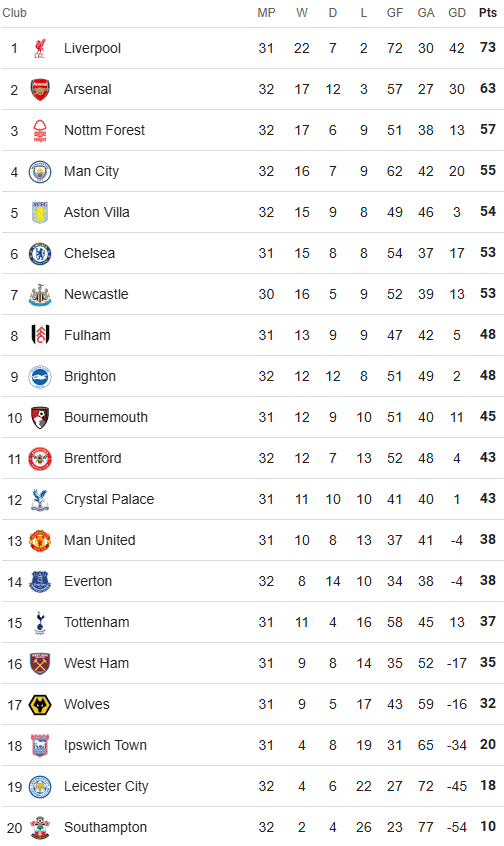
Task: Click the Pts column header
Action: click(488, 13)
